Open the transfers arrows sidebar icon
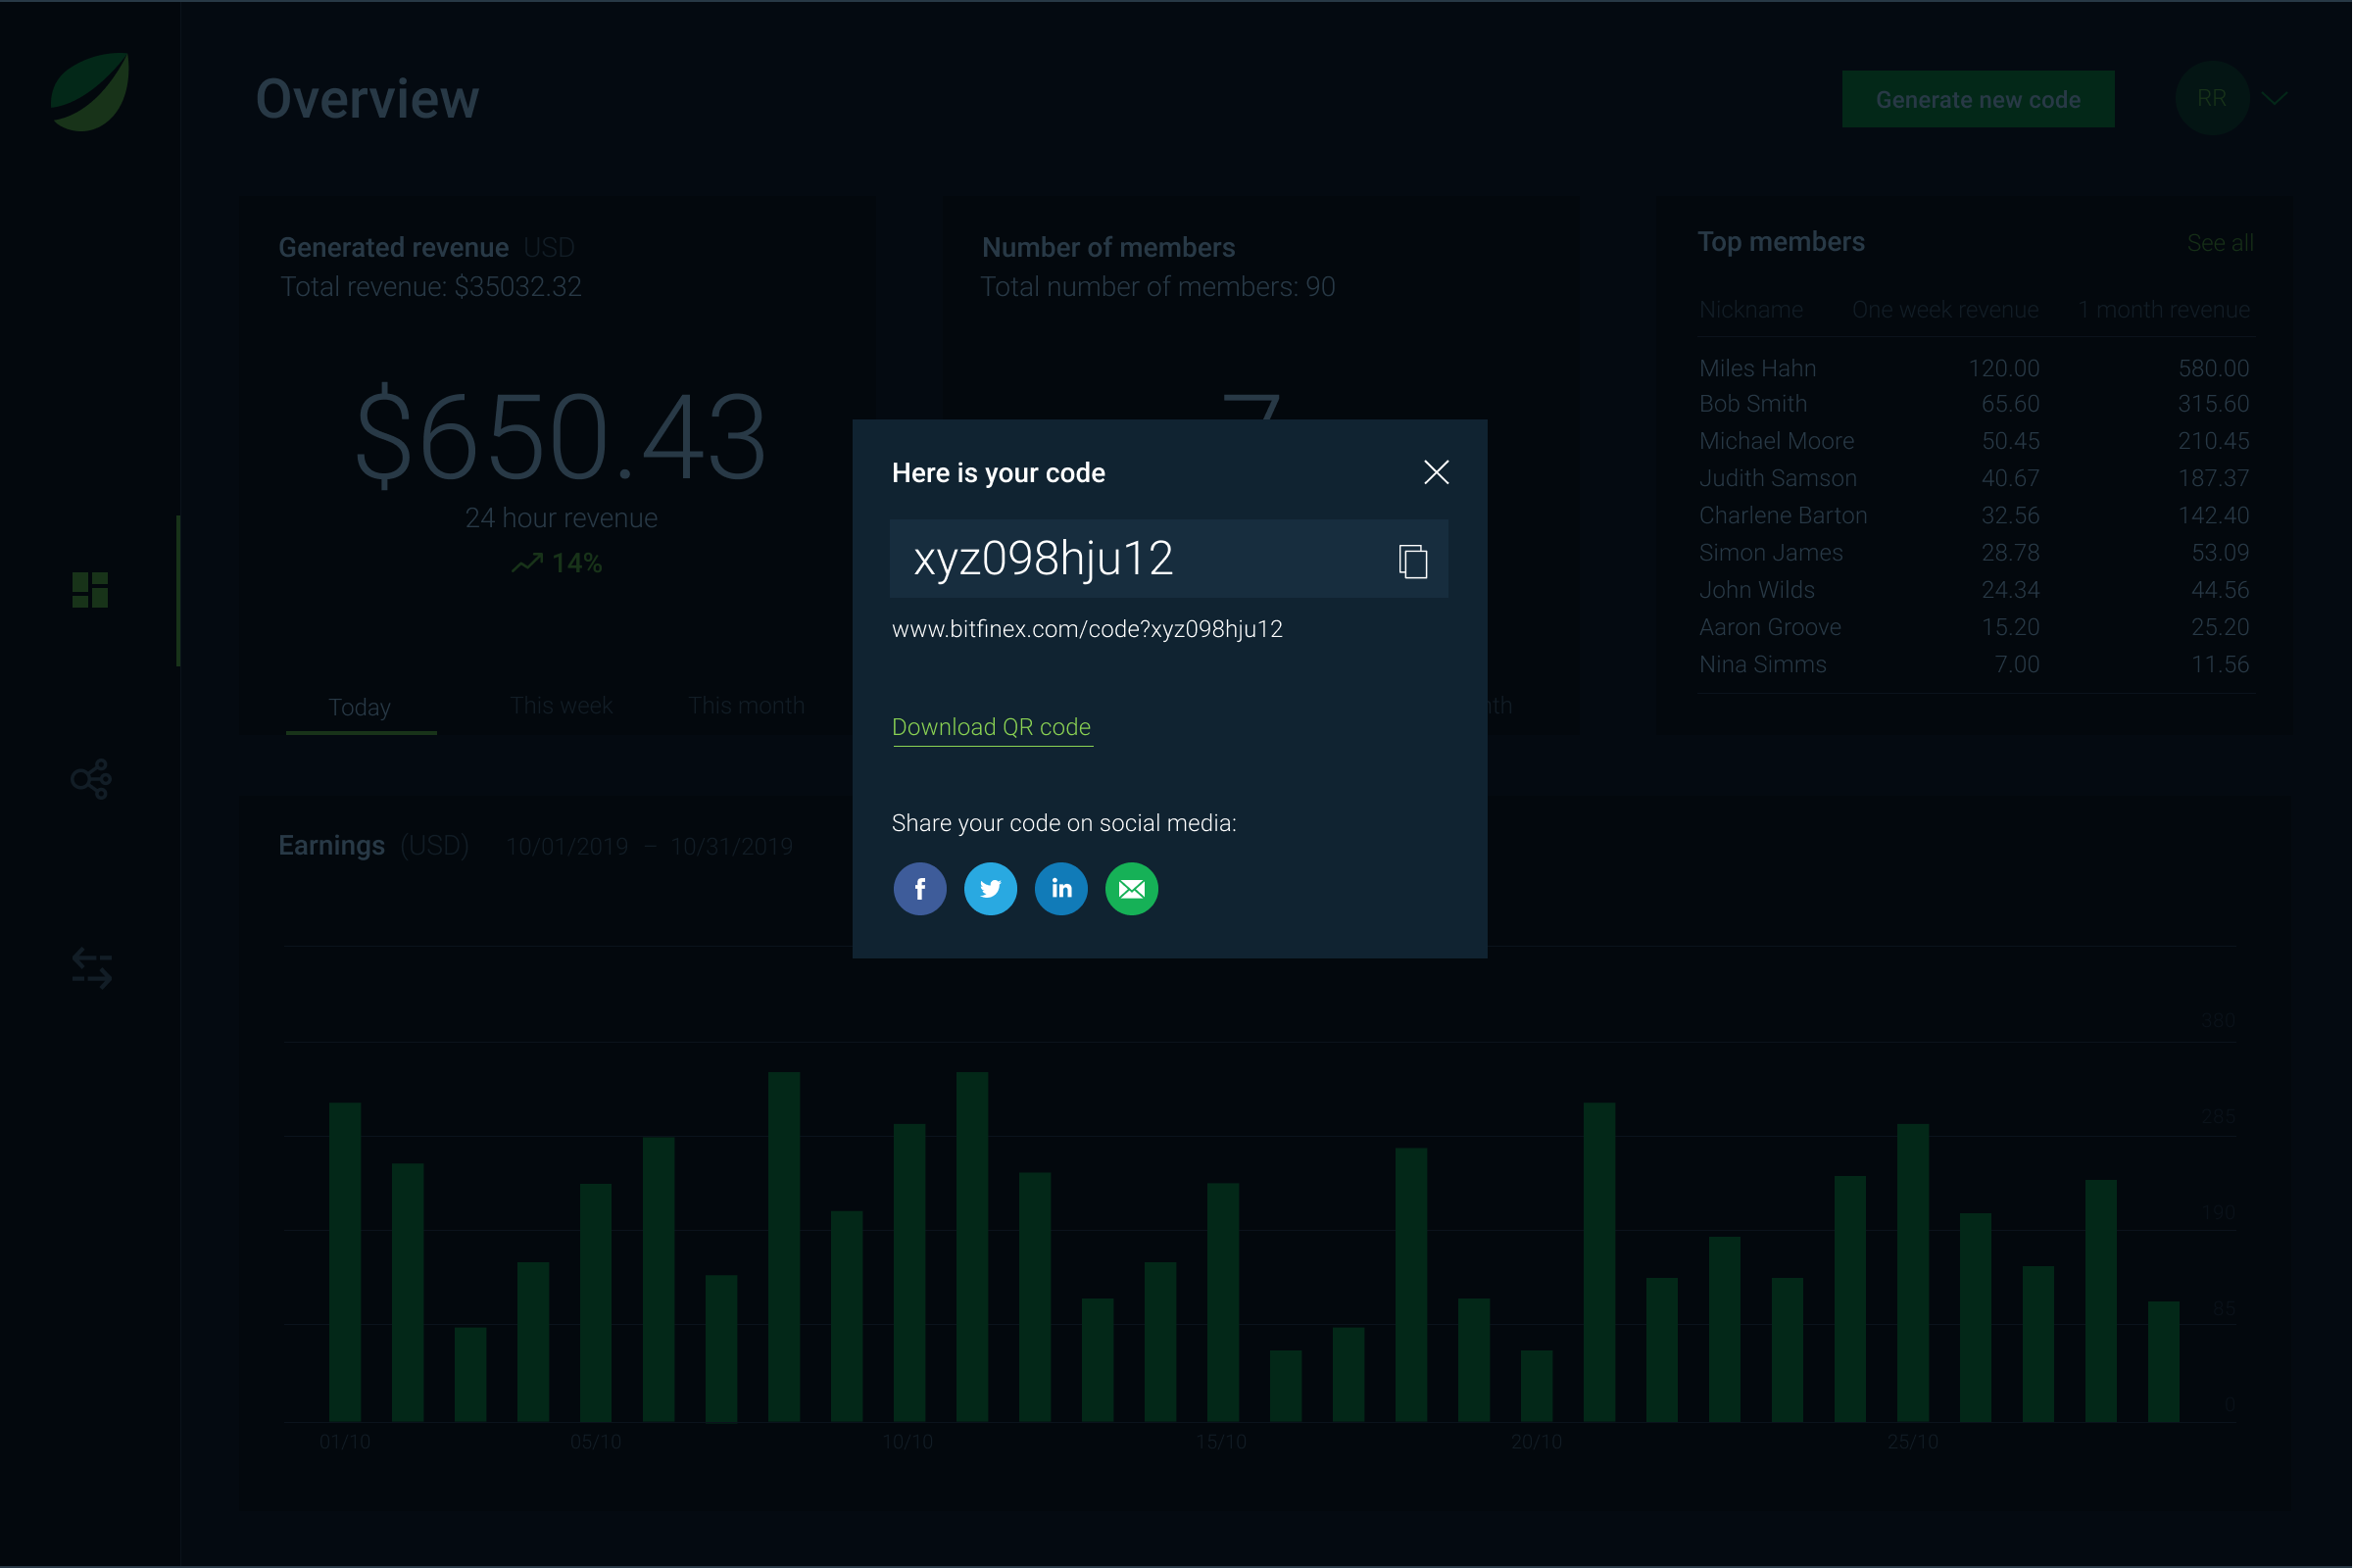The width and height of the screenshot is (2354, 1568). coord(92,968)
